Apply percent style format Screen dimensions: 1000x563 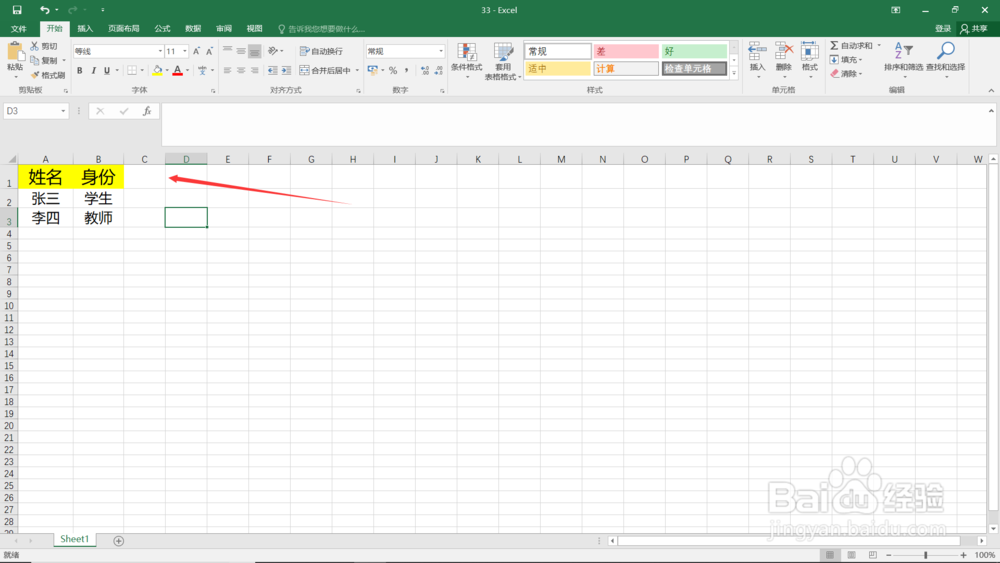tap(393, 71)
